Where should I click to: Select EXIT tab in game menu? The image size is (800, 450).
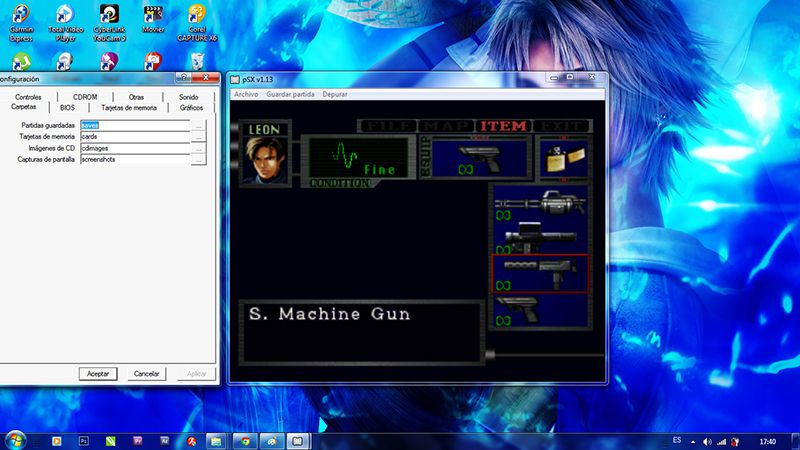tap(560, 126)
